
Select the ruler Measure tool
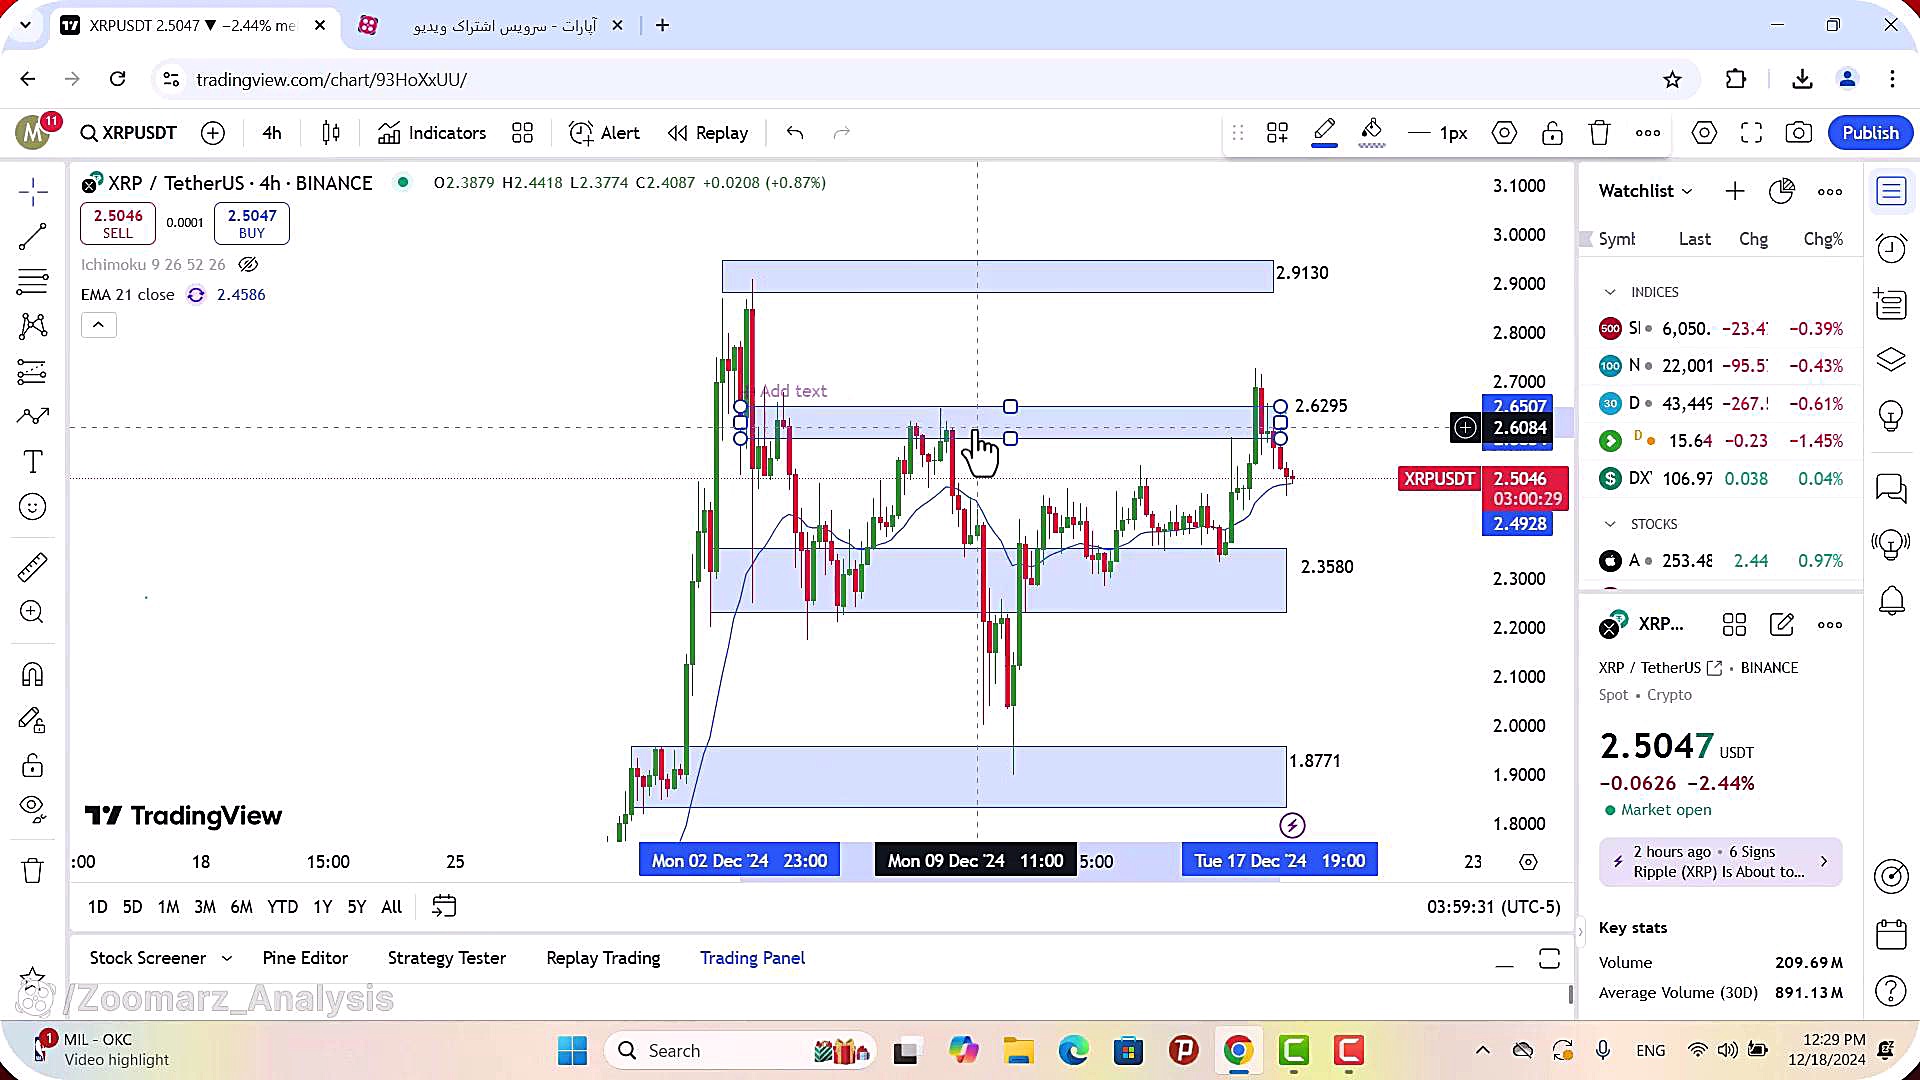[x=32, y=567]
